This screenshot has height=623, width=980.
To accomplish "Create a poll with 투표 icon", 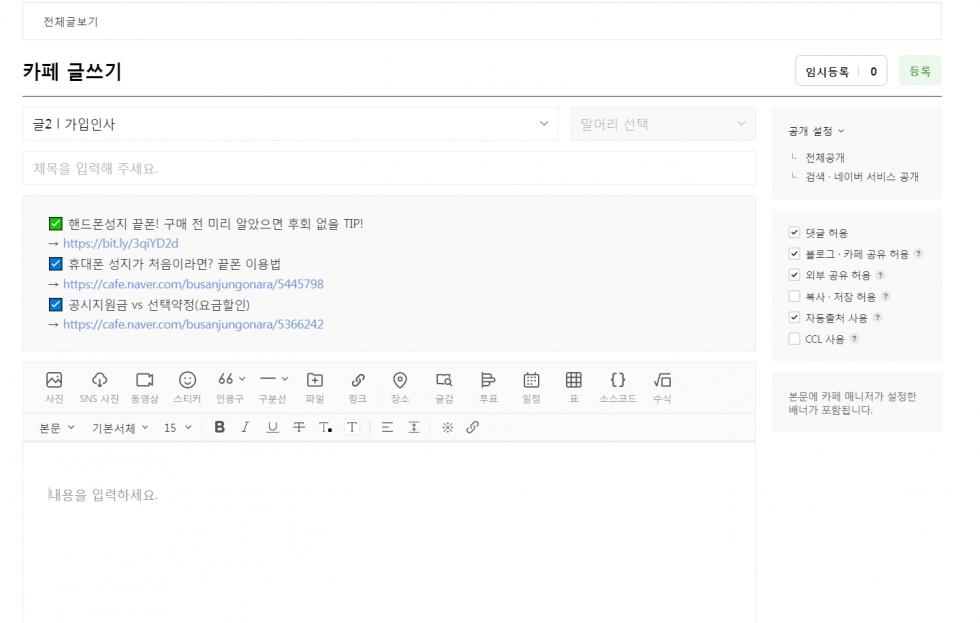I will pyautogui.click(x=488, y=387).
